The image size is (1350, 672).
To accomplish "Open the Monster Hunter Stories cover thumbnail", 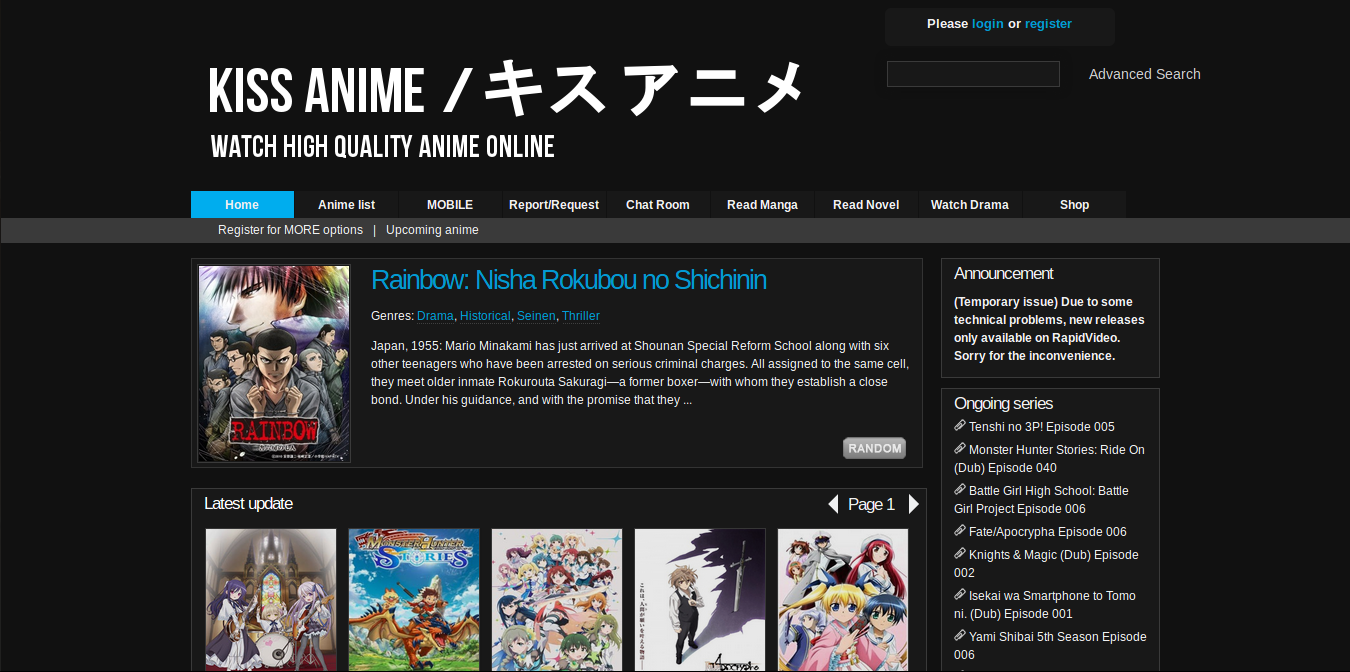I will click(414, 600).
